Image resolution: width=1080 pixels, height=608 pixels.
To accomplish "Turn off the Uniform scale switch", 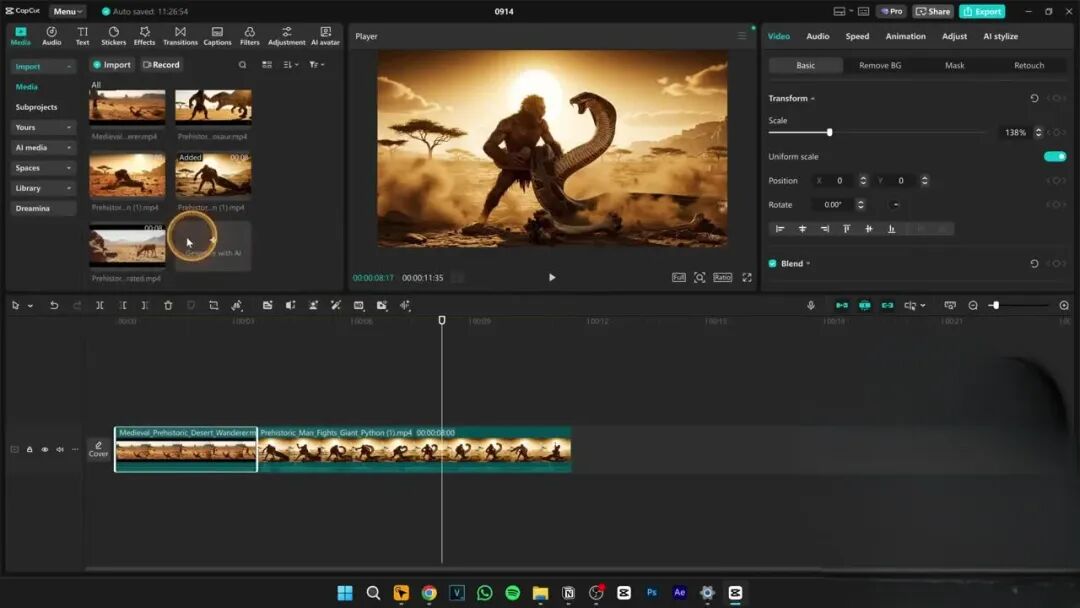I will pyautogui.click(x=1054, y=157).
